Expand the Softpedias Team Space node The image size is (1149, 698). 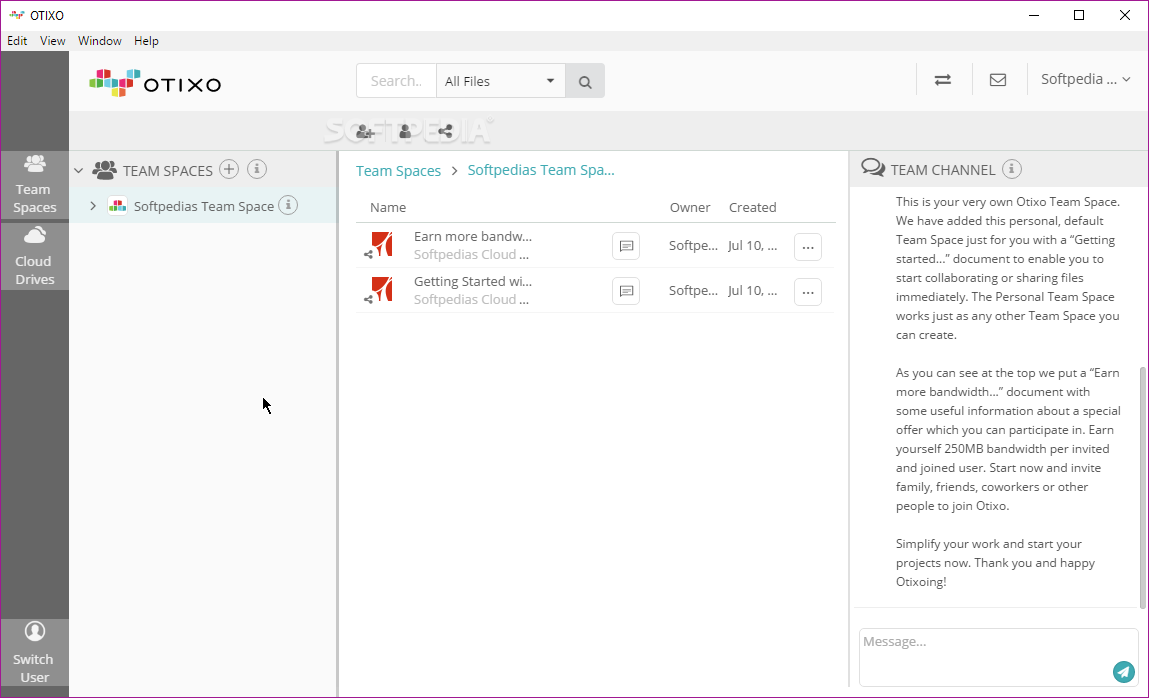[x=93, y=206]
